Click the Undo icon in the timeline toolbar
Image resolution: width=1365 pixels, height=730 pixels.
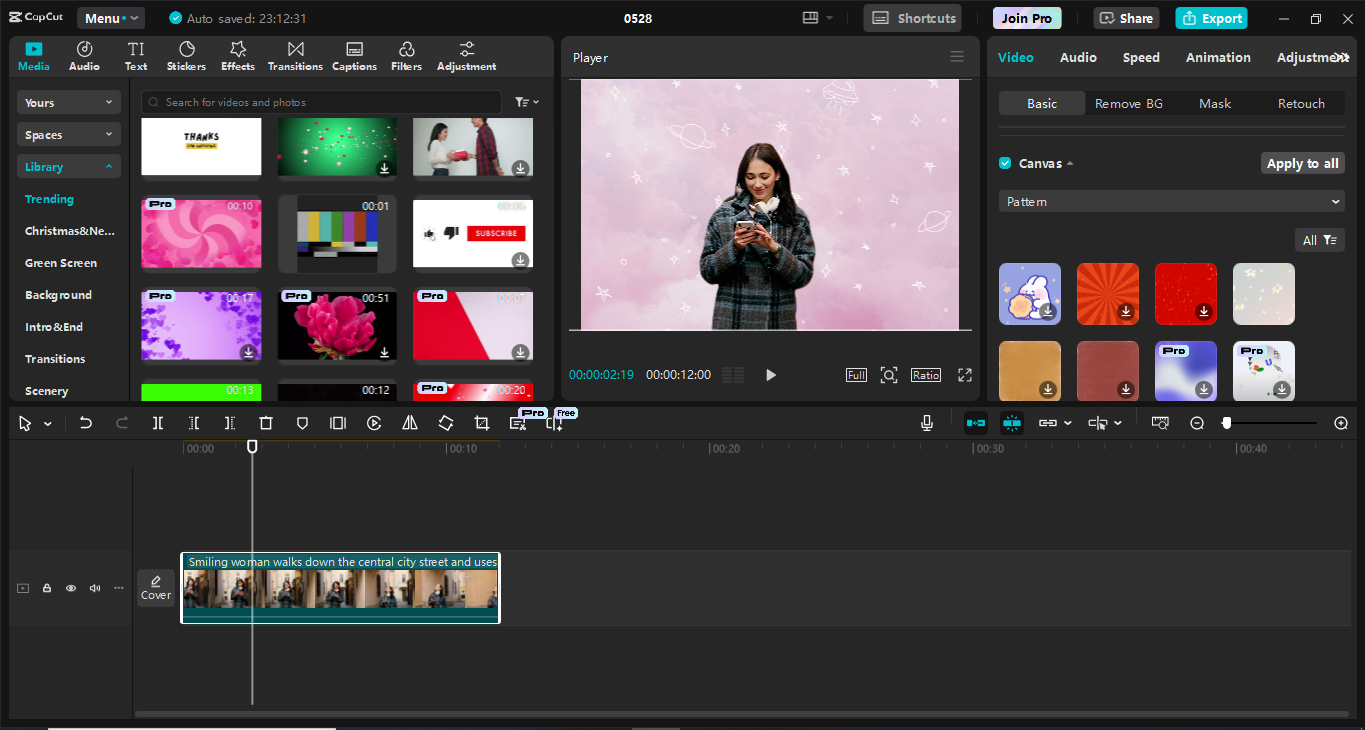pyautogui.click(x=86, y=422)
